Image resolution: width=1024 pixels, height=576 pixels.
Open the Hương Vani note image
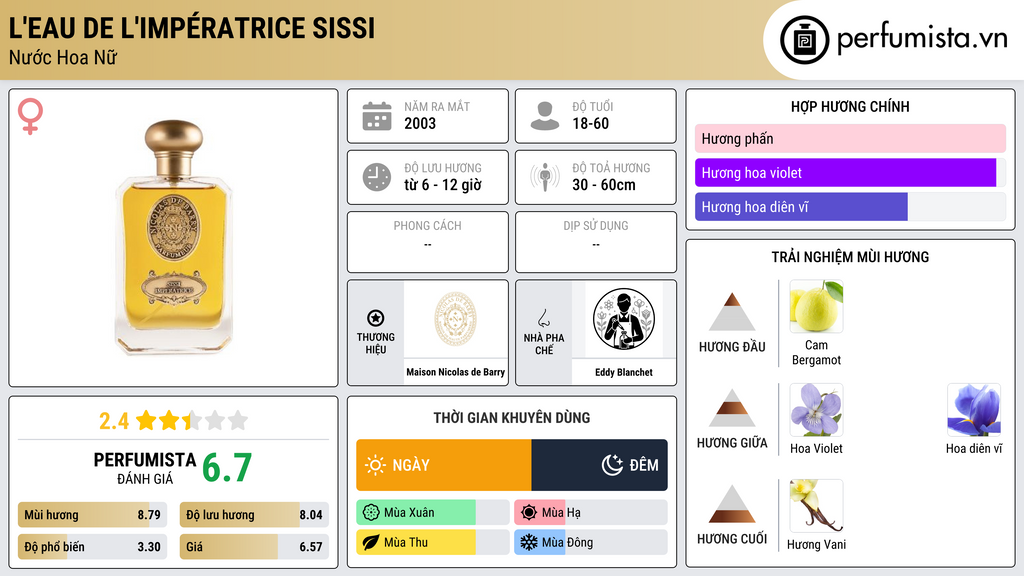click(x=816, y=505)
